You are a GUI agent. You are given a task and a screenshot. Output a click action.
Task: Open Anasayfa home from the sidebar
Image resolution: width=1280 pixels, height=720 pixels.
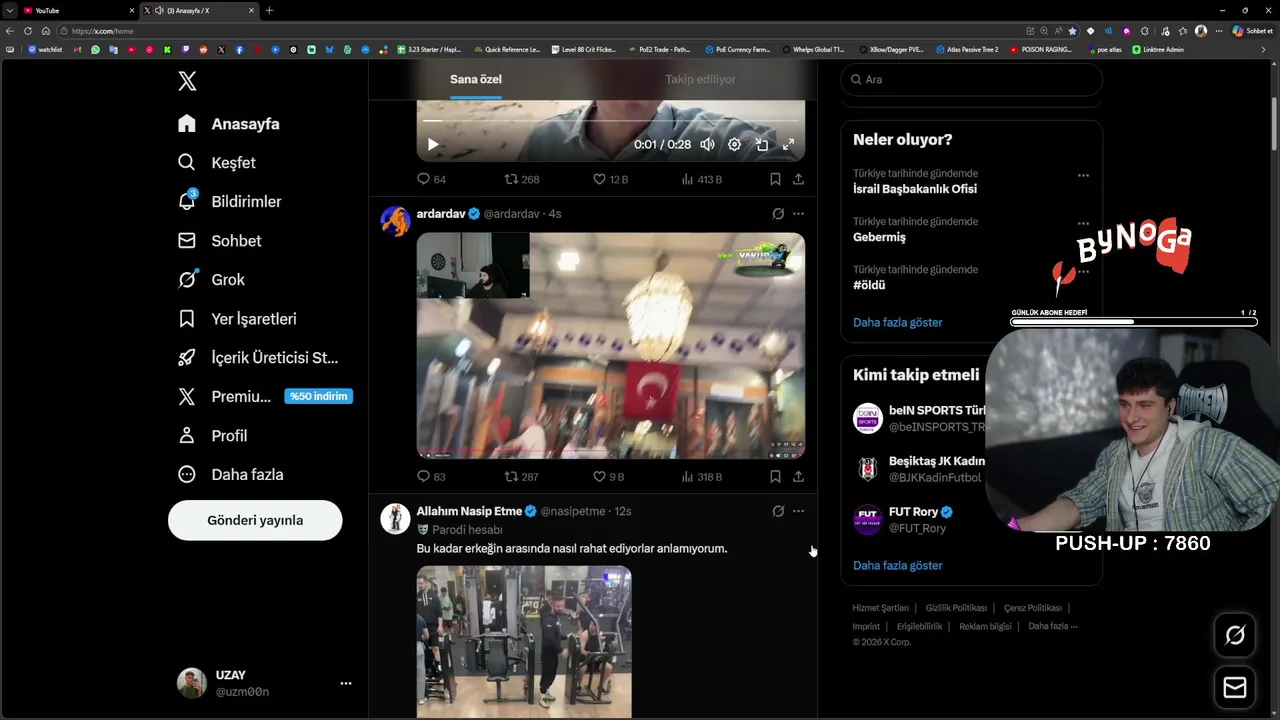coord(229,124)
